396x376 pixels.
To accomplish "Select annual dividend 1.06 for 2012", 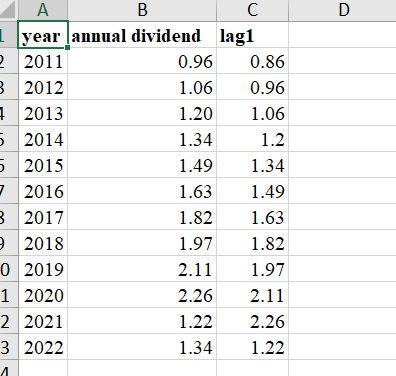I will click(142, 87).
